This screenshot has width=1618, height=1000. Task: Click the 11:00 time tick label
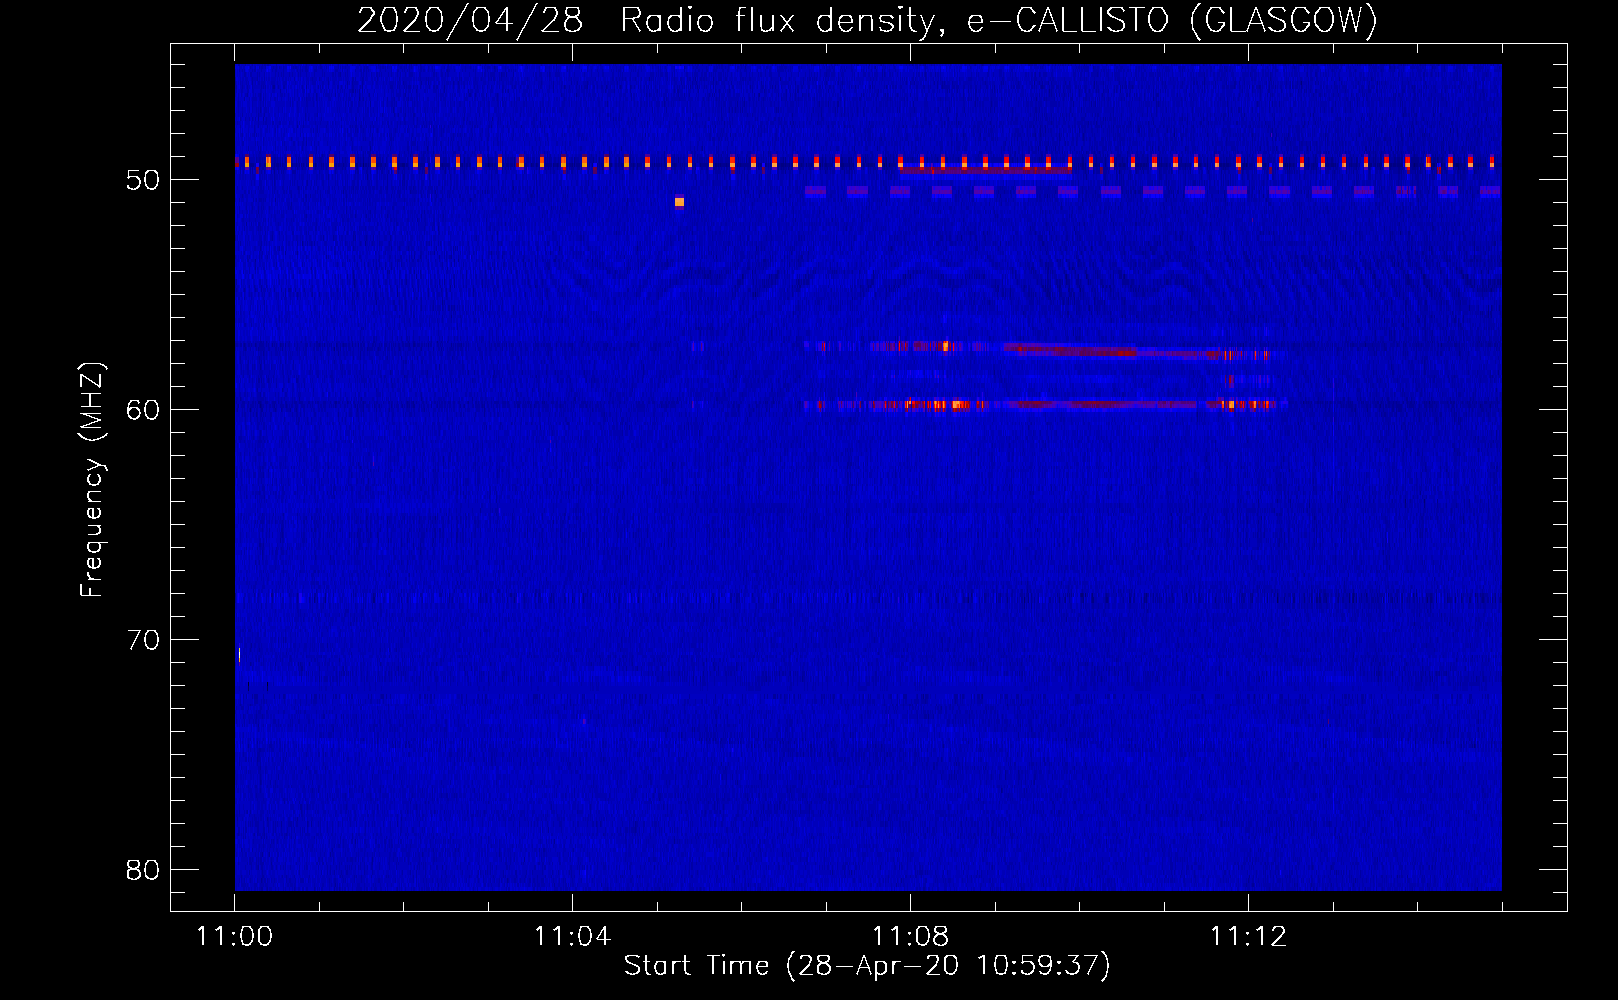coord(235,937)
